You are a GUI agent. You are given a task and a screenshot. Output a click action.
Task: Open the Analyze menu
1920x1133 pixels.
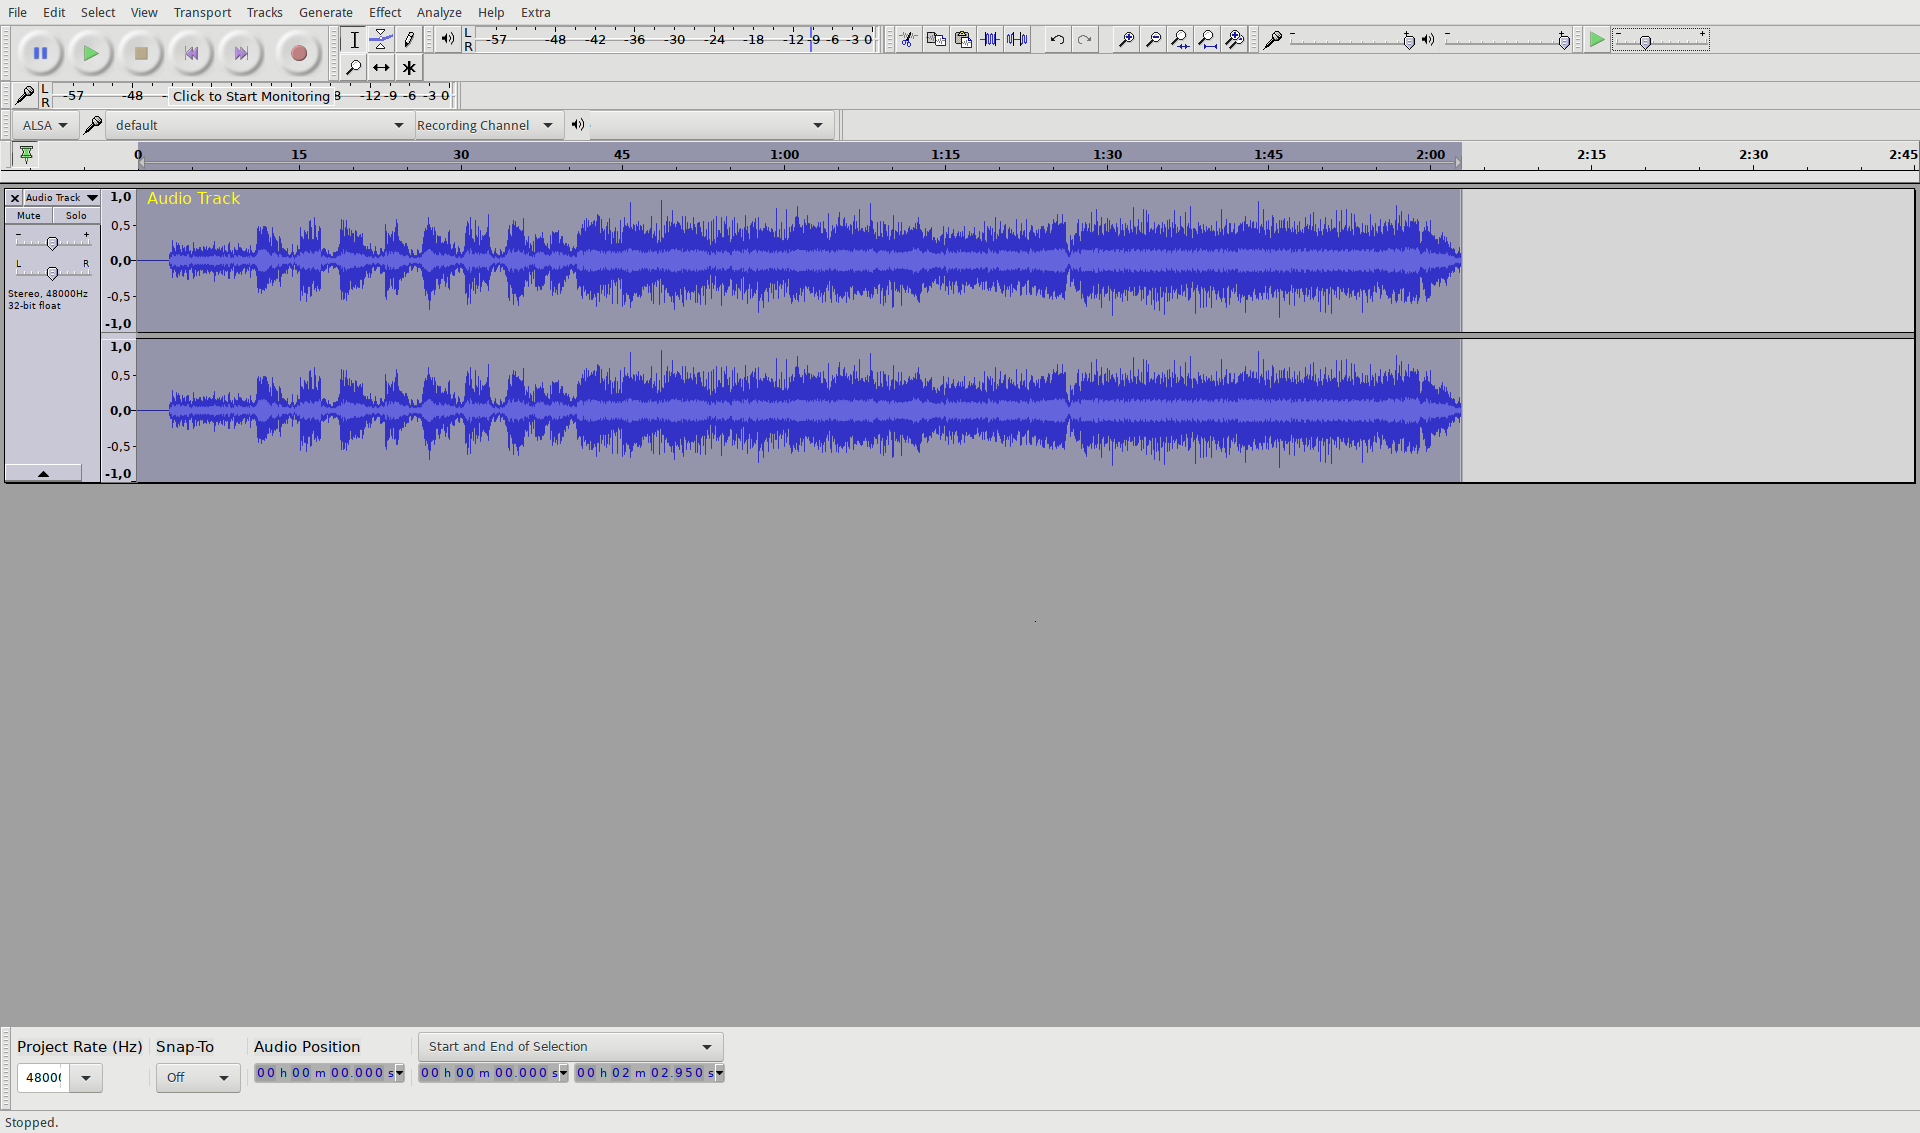[439, 12]
